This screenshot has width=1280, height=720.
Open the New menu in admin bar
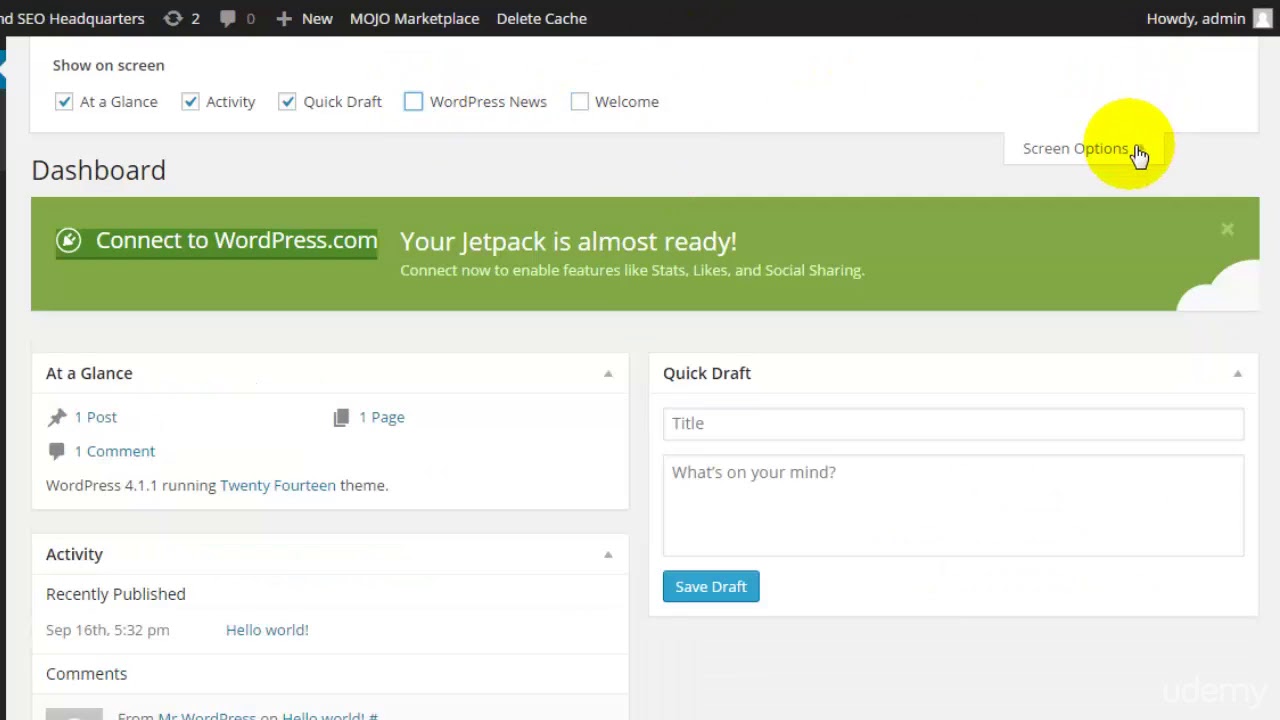pos(305,18)
